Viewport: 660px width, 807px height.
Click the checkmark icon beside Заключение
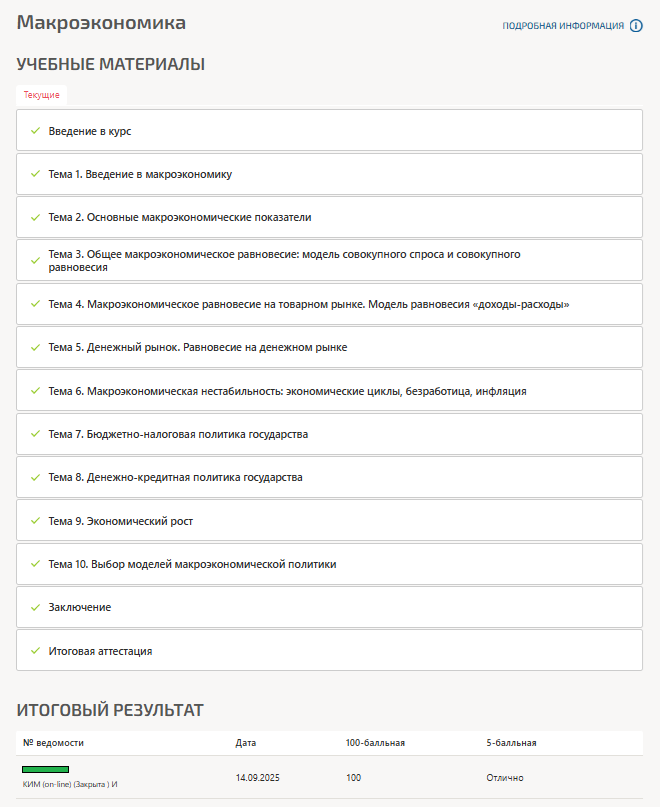tap(35, 607)
